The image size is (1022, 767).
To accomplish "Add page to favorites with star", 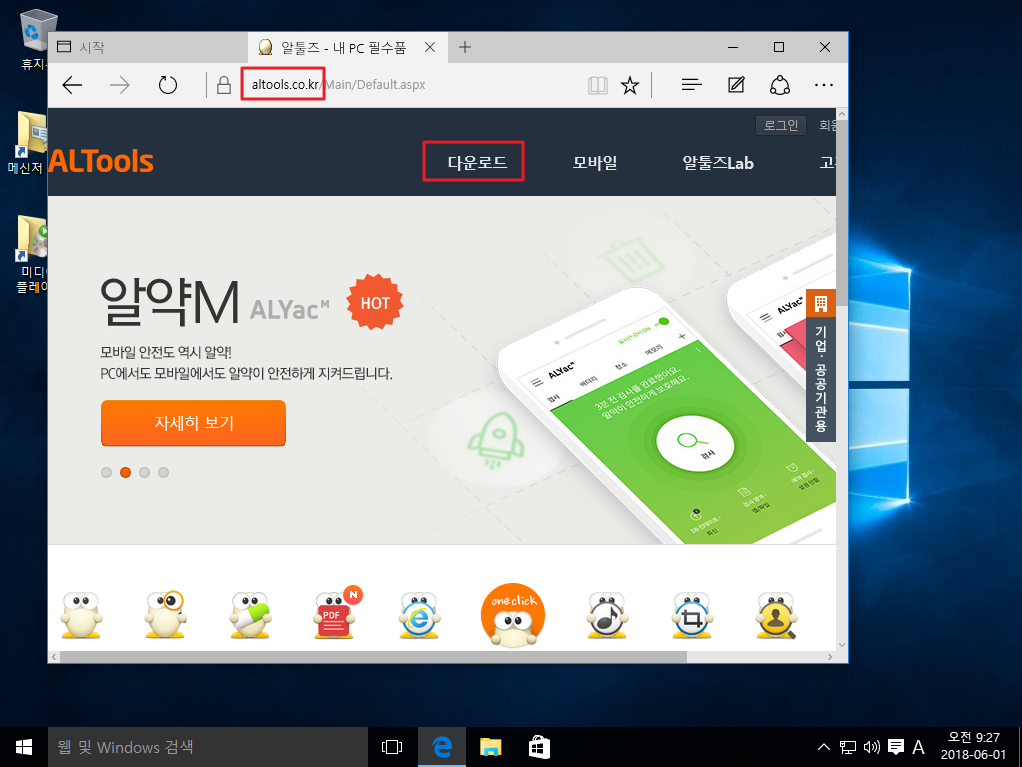I will pos(630,85).
